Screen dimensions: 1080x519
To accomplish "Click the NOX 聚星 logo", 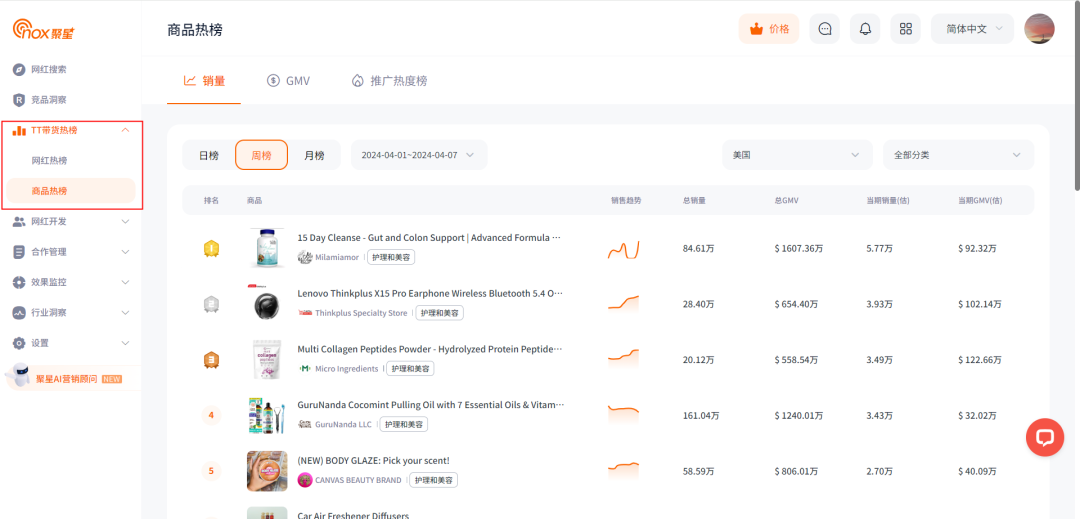I will tap(43, 29).
